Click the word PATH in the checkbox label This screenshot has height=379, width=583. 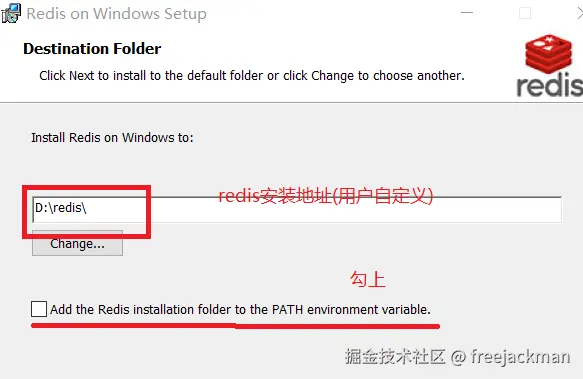[x=287, y=309]
